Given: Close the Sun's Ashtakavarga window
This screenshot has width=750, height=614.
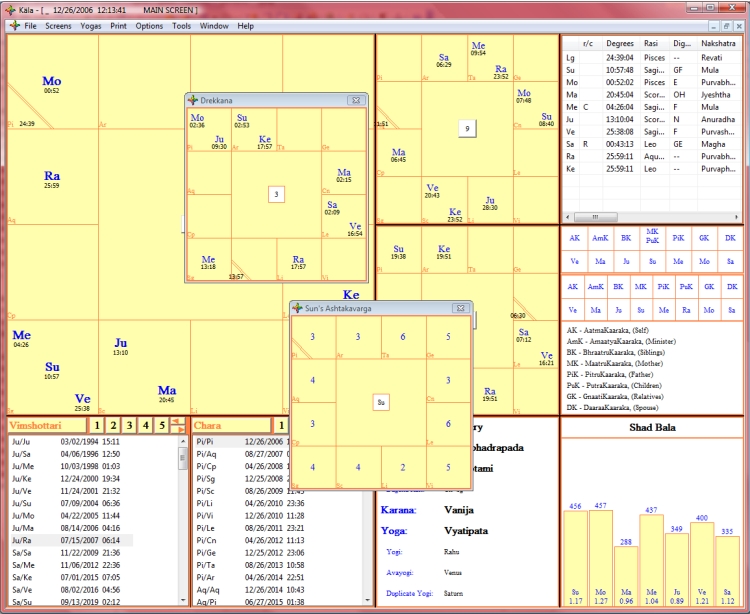Looking at the screenshot, I should point(461,308).
